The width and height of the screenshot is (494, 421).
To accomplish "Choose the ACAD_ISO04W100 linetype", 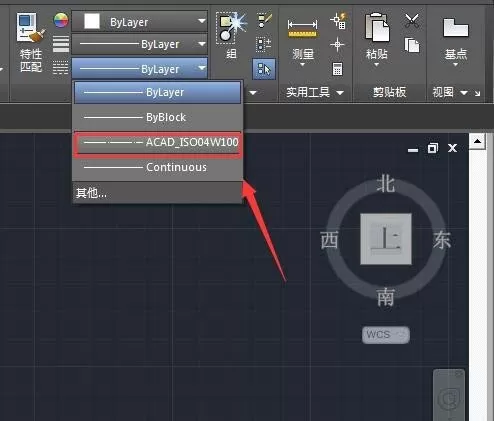I will [157, 143].
